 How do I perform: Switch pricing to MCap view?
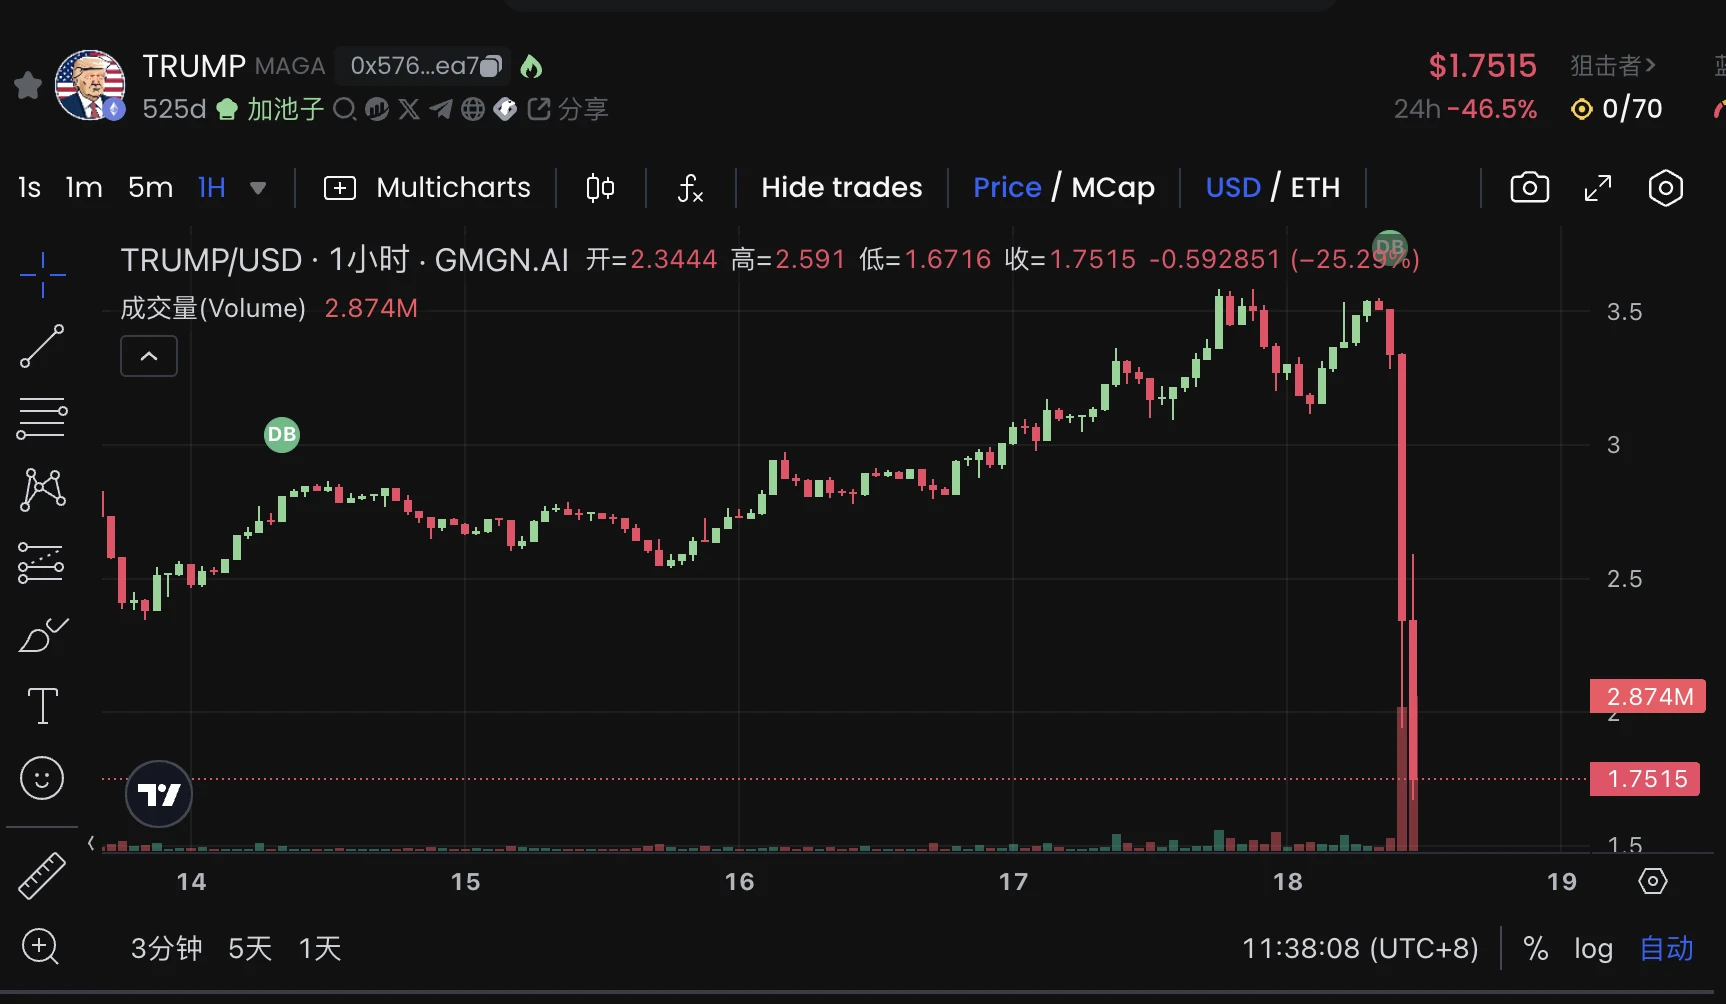pyautogui.click(x=1112, y=187)
